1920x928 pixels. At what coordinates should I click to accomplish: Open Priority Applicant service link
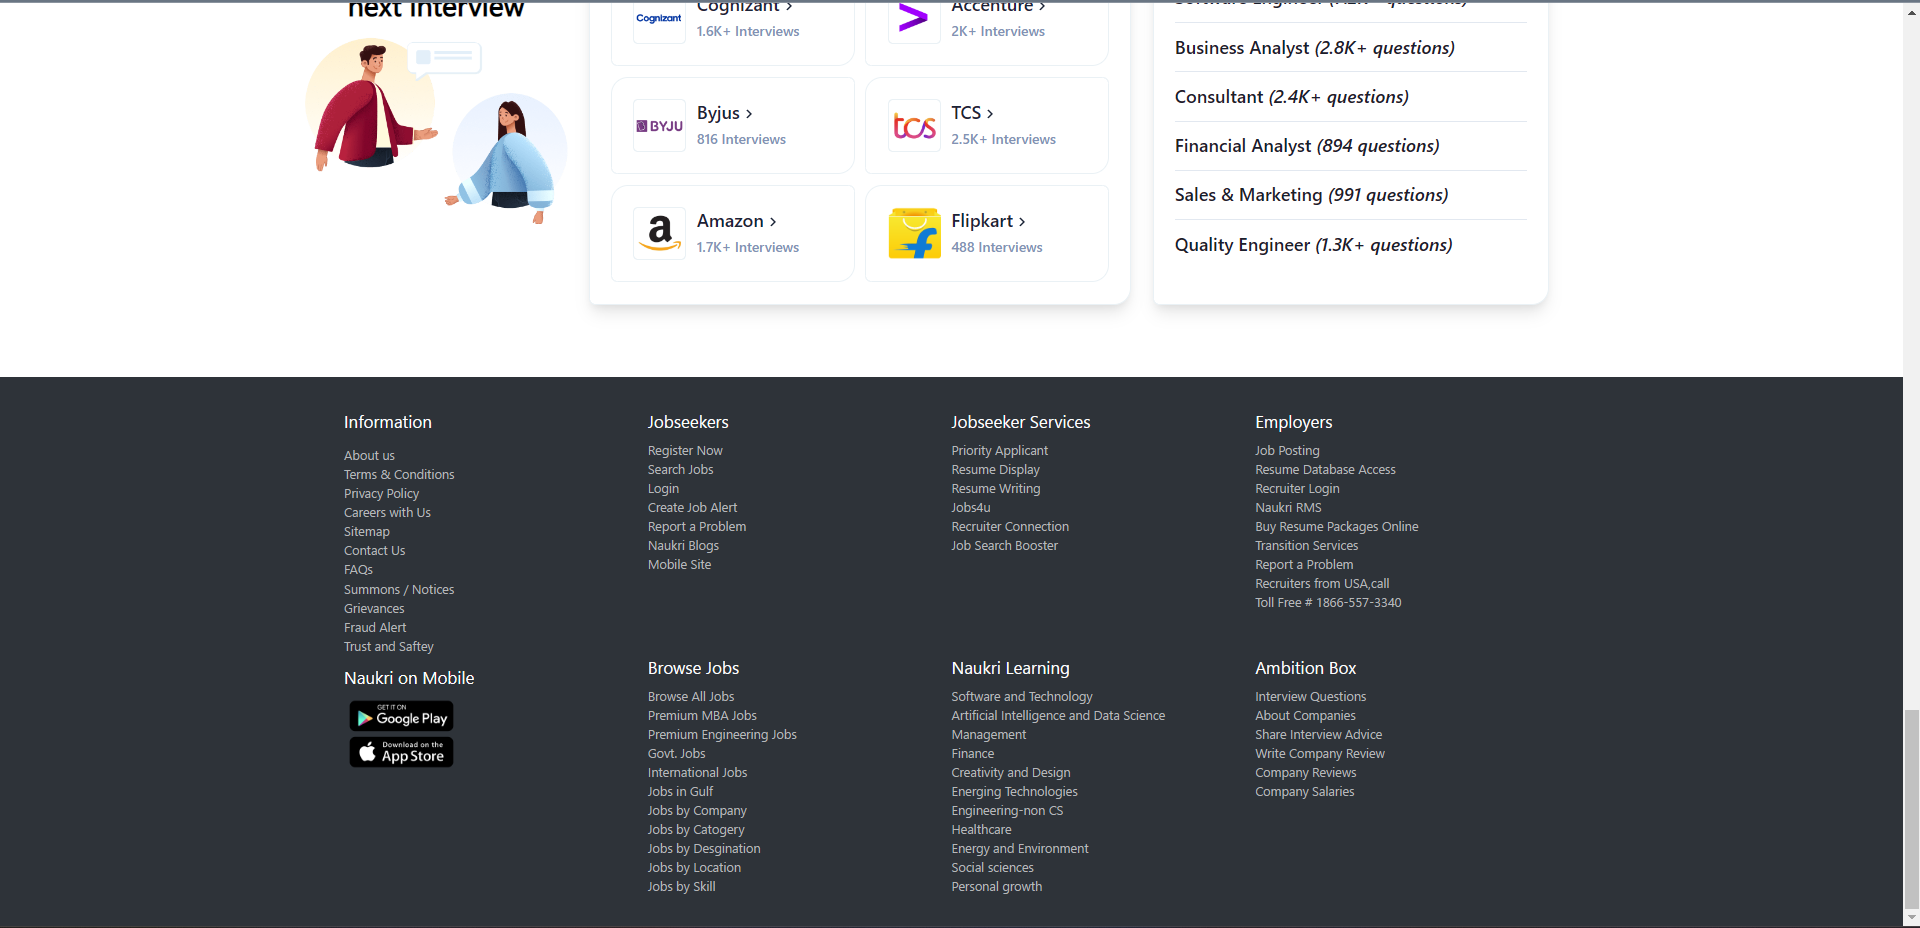point(1000,451)
